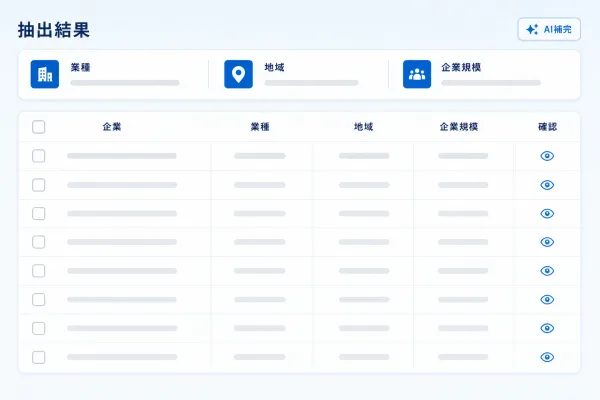The width and height of the screenshot is (600, 400).
Task: Check the sixth row's checkbox
Action: (x=39, y=300)
